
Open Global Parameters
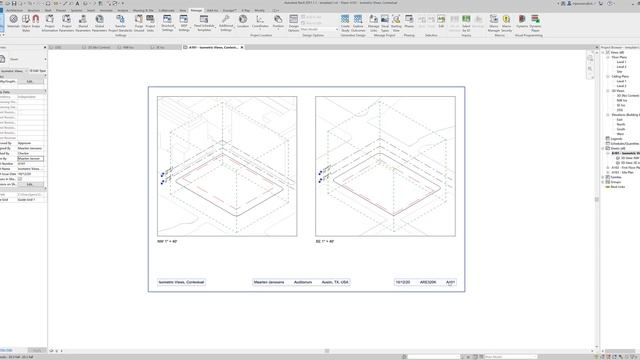pyautogui.click(x=99, y=22)
